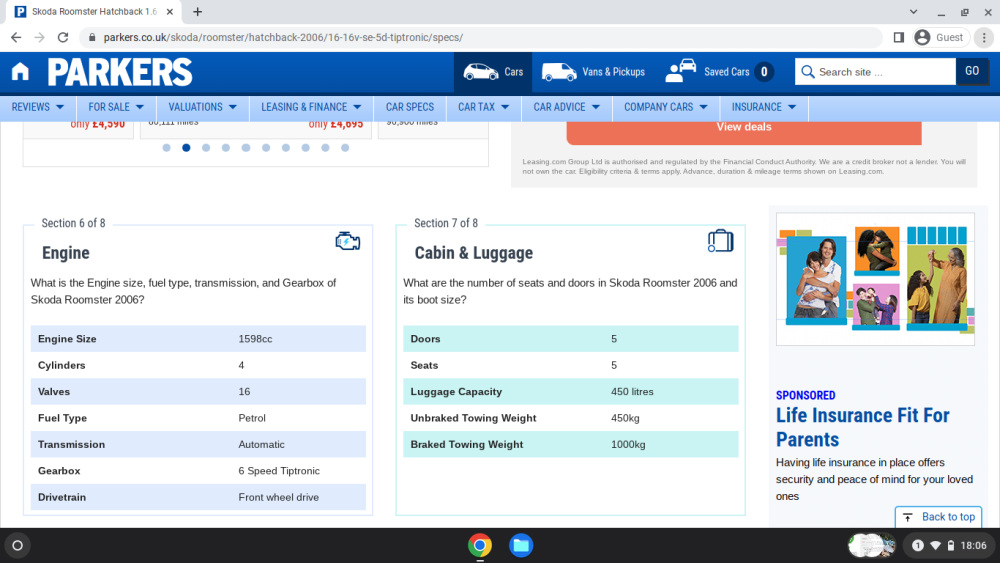The width and height of the screenshot is (1000, 563).
Task: Select the seventh carousel dot
Action: (x=286, y=148)
